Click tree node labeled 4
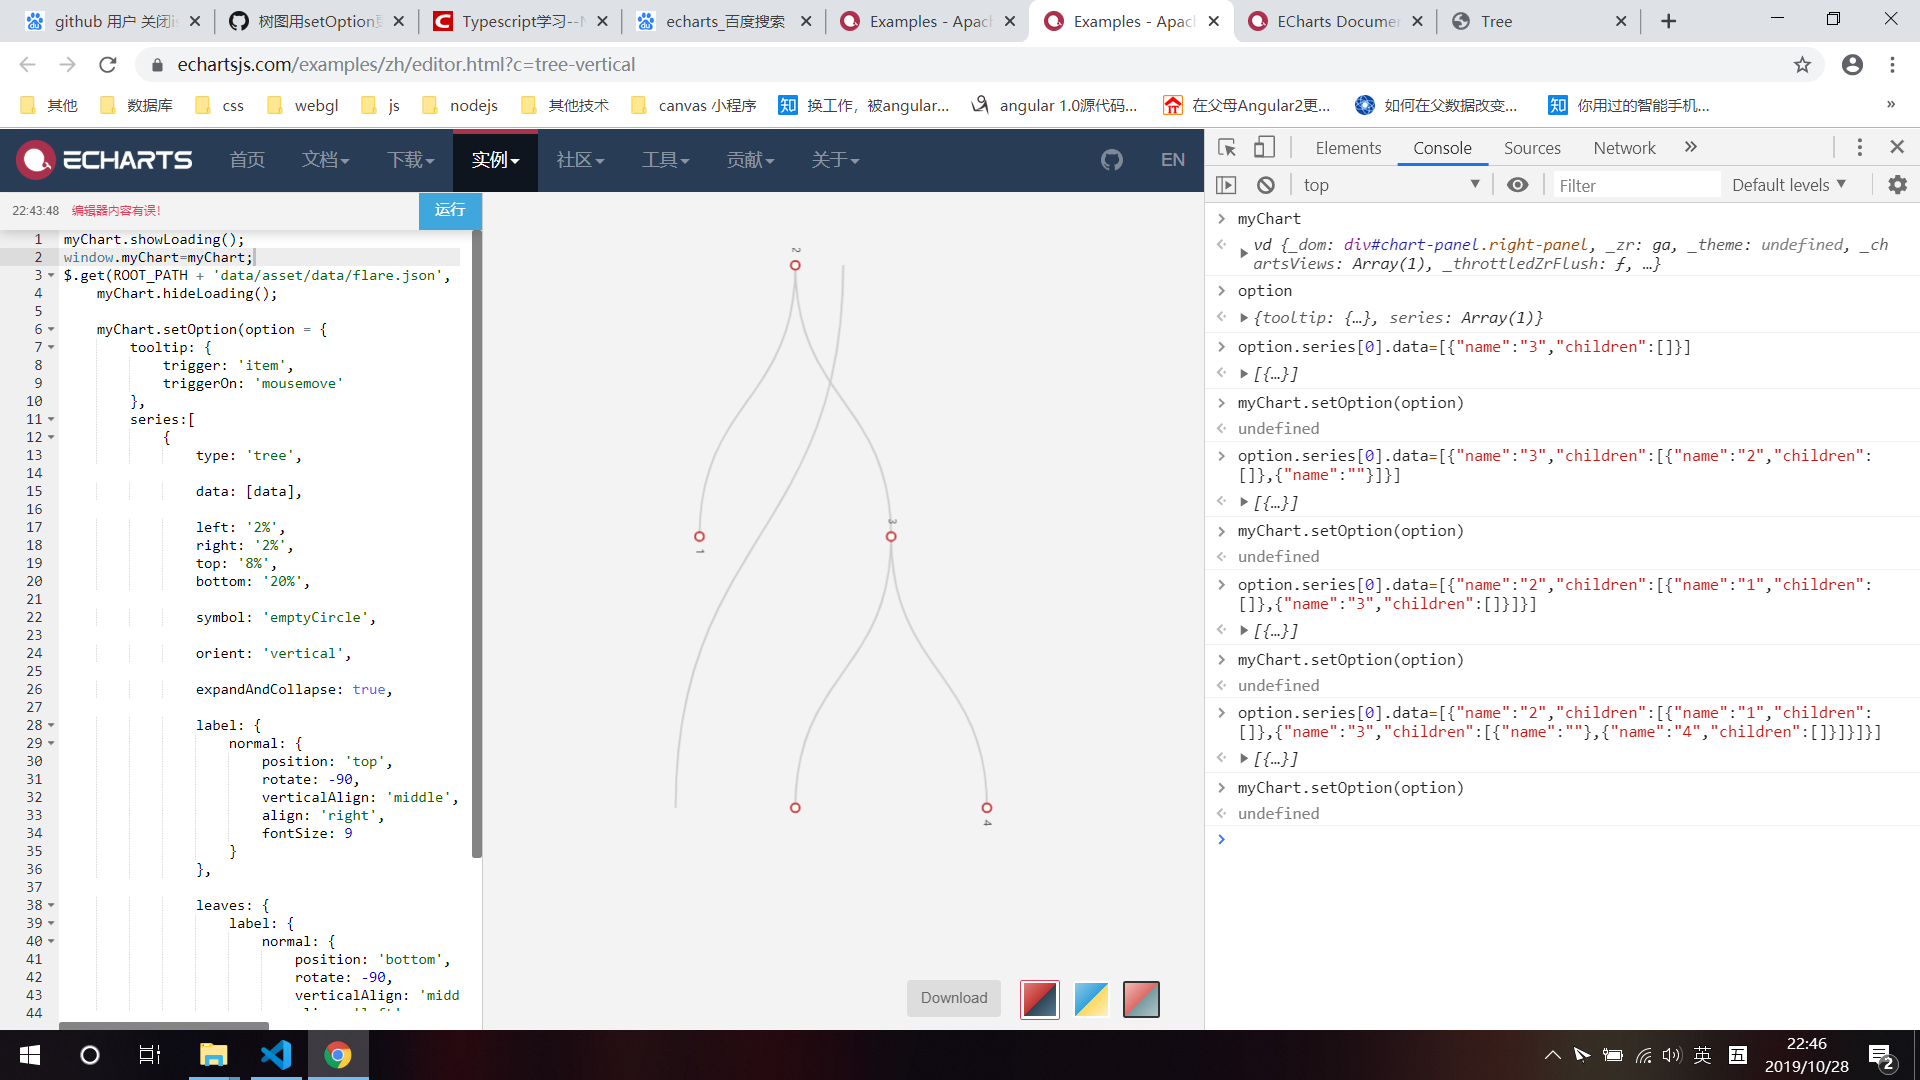This screenshot has width=1920, height=1080. click(987, 808)
